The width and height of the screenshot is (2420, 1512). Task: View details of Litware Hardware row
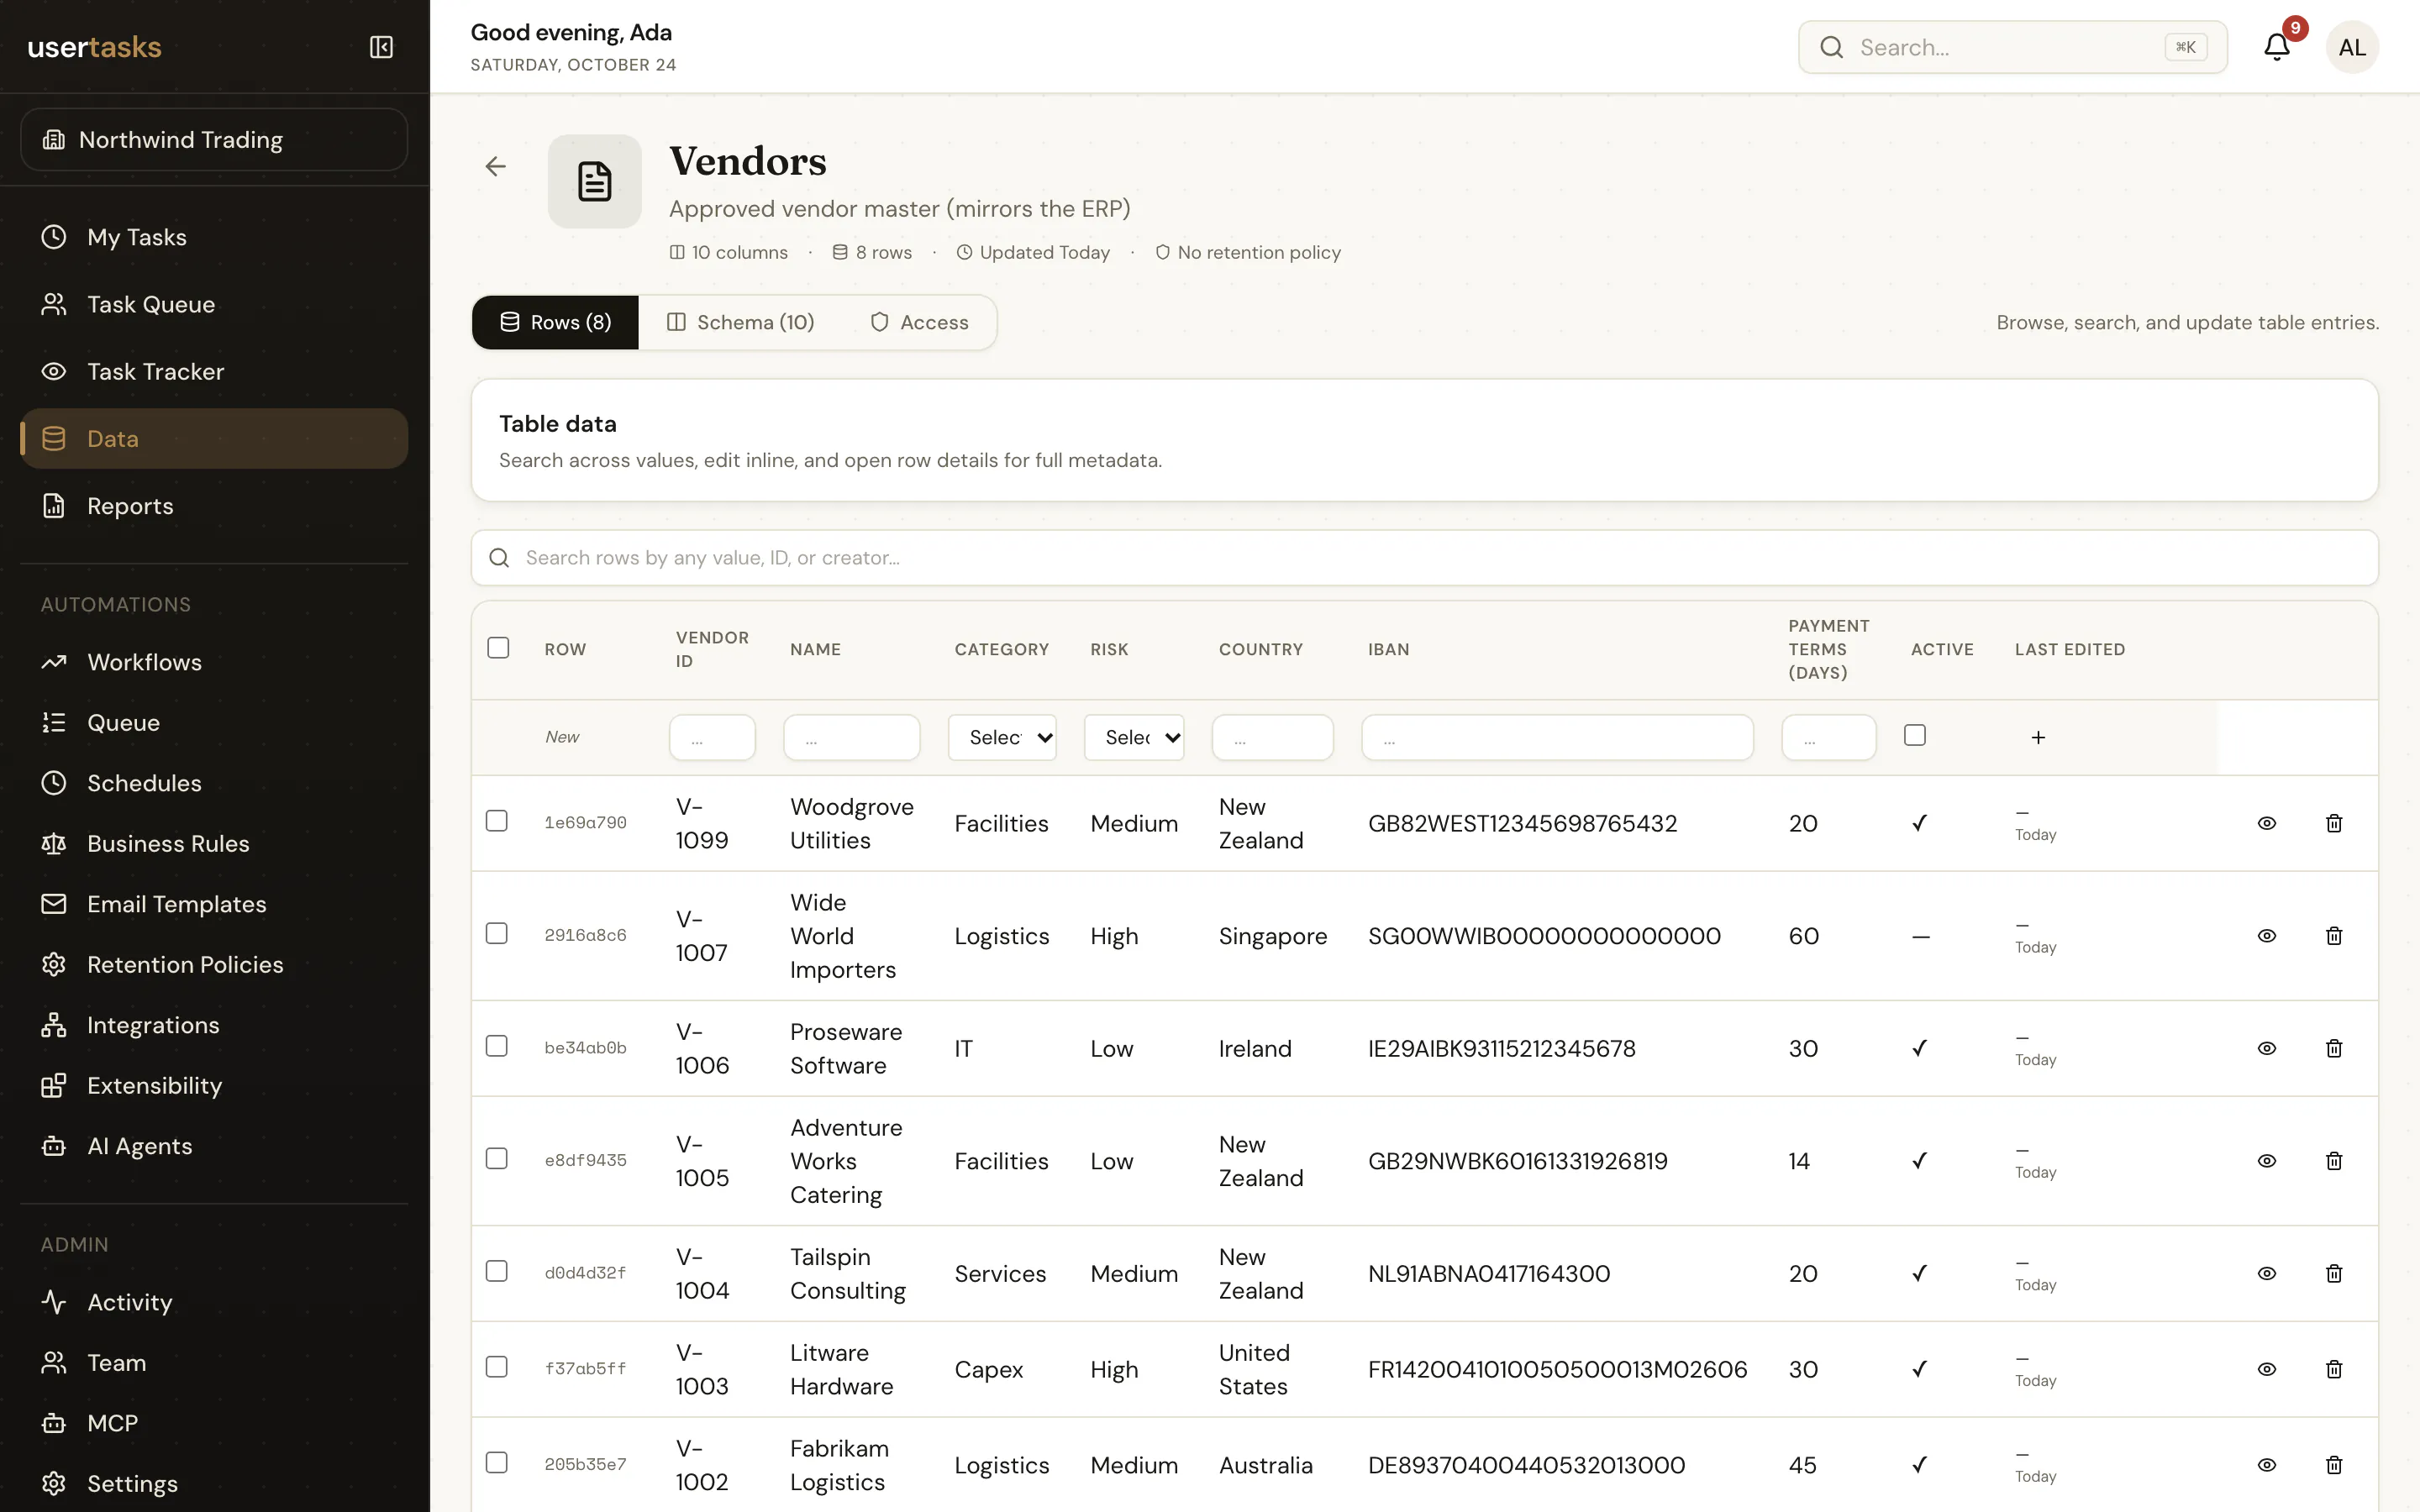pyautogui.click(x=2267, y=1369)
